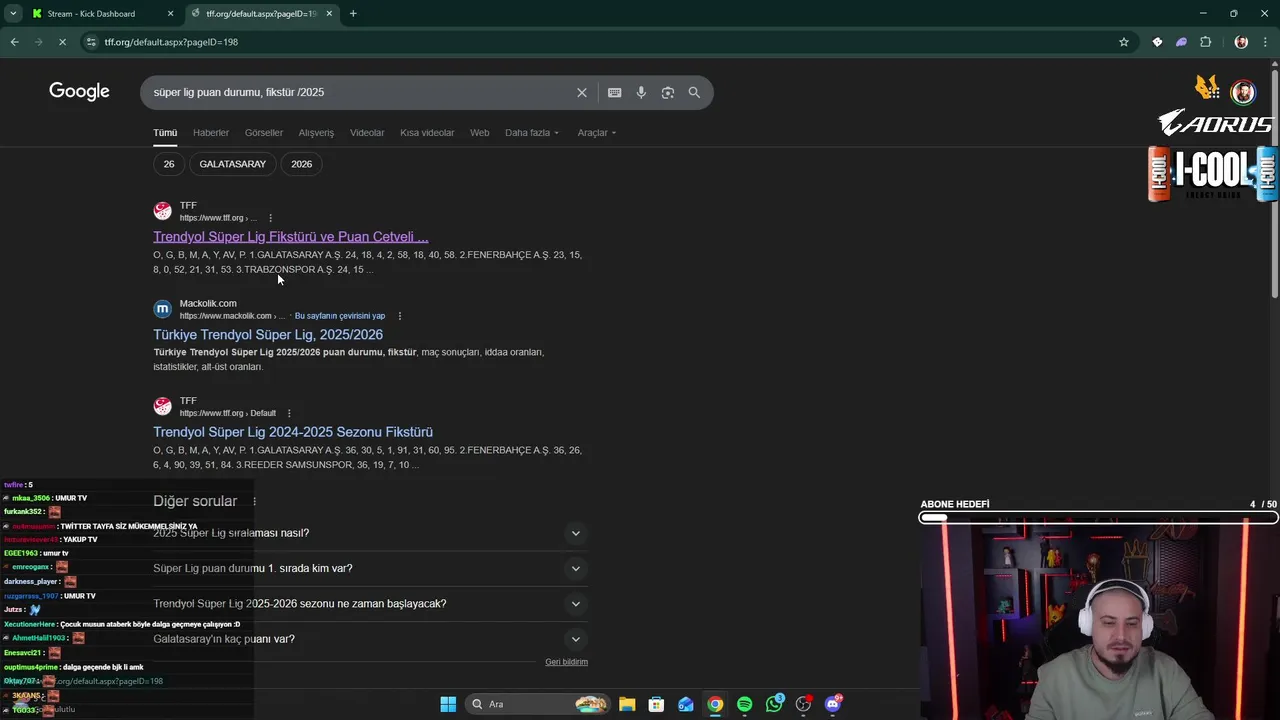Click the white tag-shaped extension icon
1280x720 pixels.
coord(1157,42)
